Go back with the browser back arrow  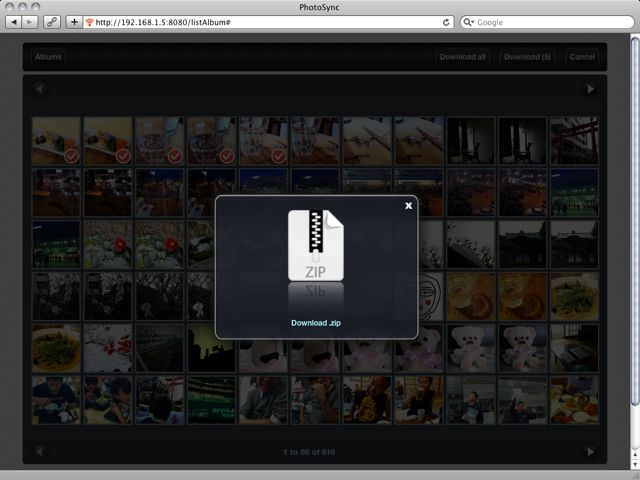(x=13, y=22)
